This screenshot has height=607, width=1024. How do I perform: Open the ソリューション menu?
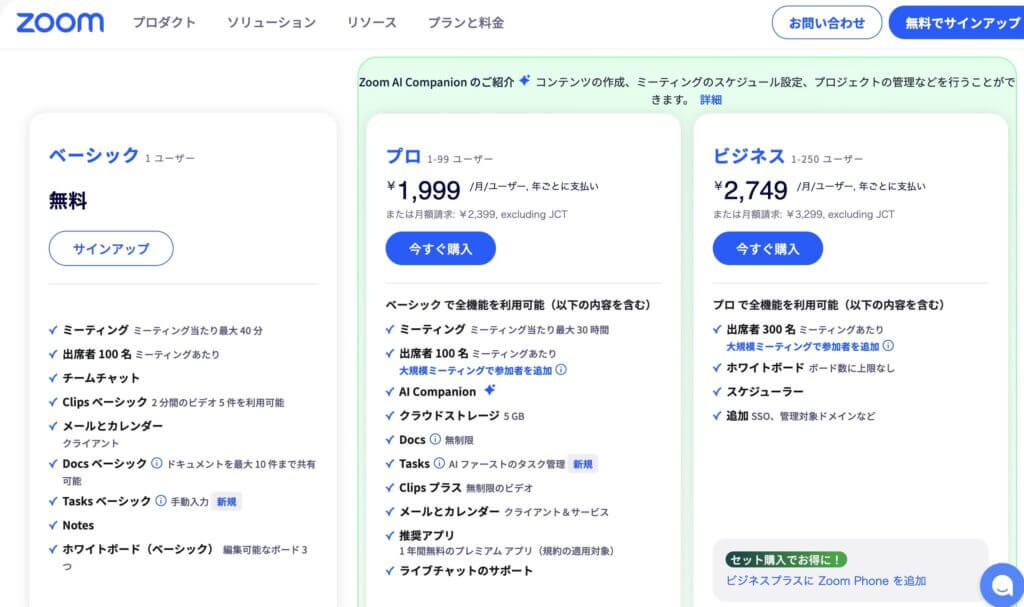[272, 23]
